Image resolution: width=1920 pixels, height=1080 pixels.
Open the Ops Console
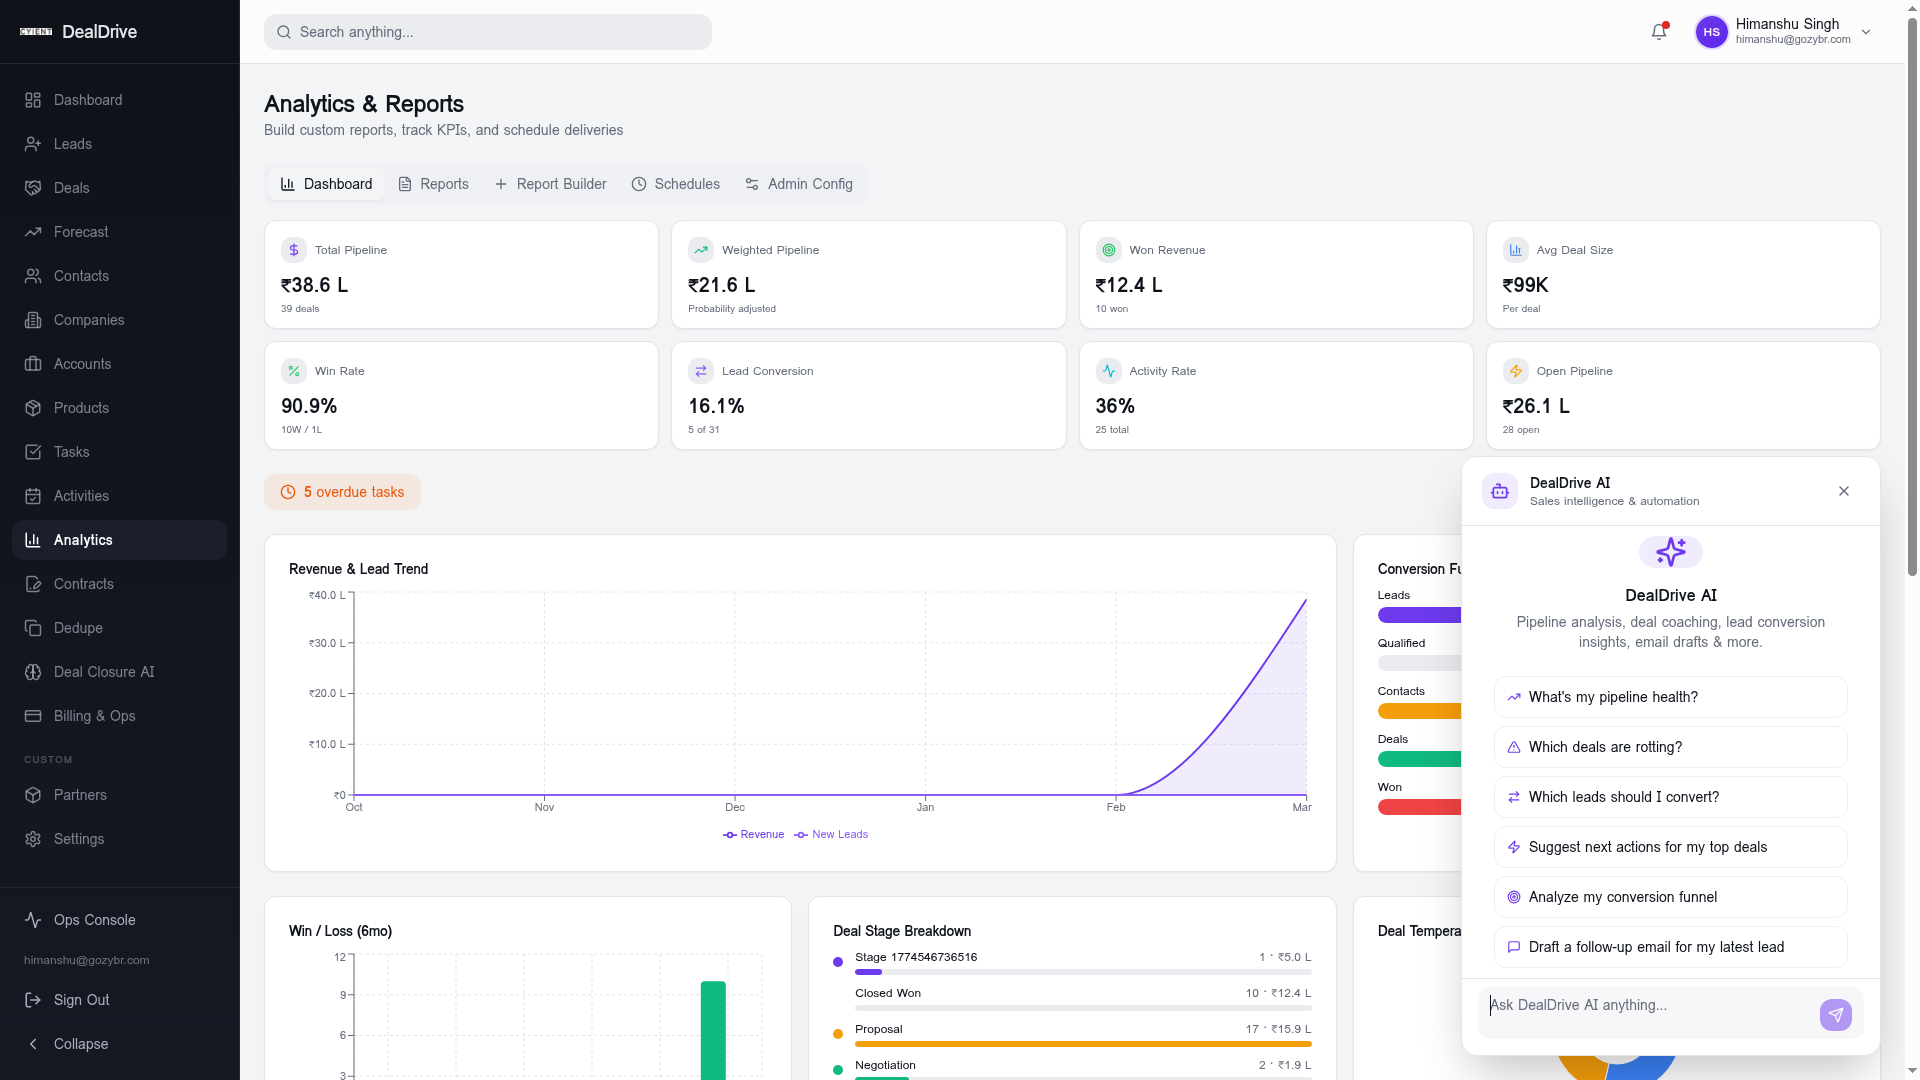[x=120, y=920]
